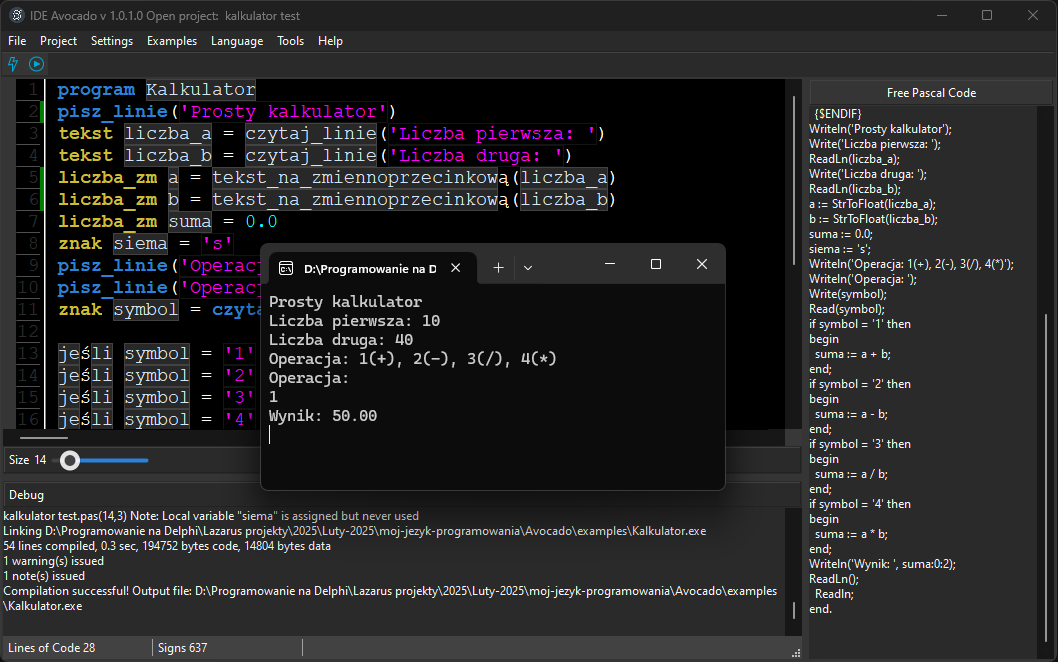Image resolution: width=1058 pixels, height=662 pixels.
Task: Open the File menu
Action: (x=17, y=41)
